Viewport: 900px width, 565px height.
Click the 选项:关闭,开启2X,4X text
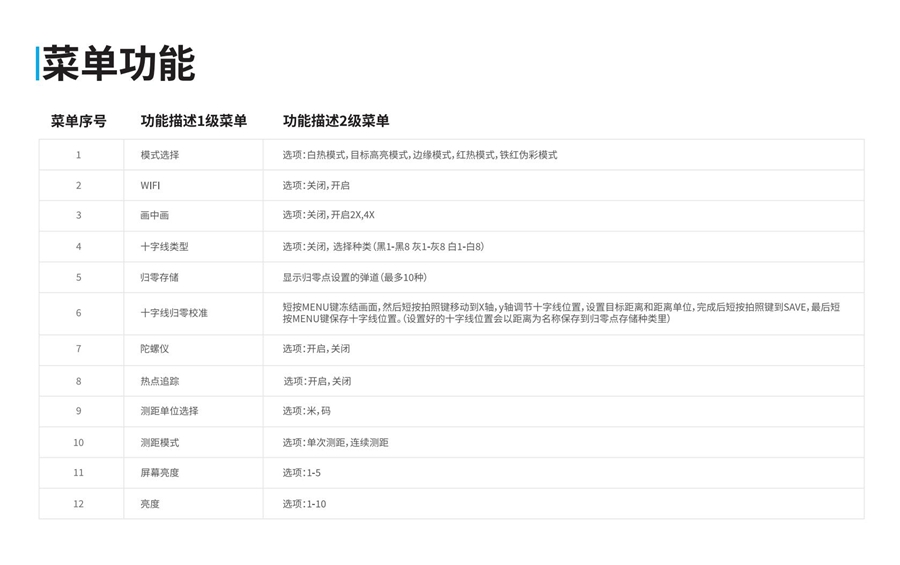click(328, 215)
